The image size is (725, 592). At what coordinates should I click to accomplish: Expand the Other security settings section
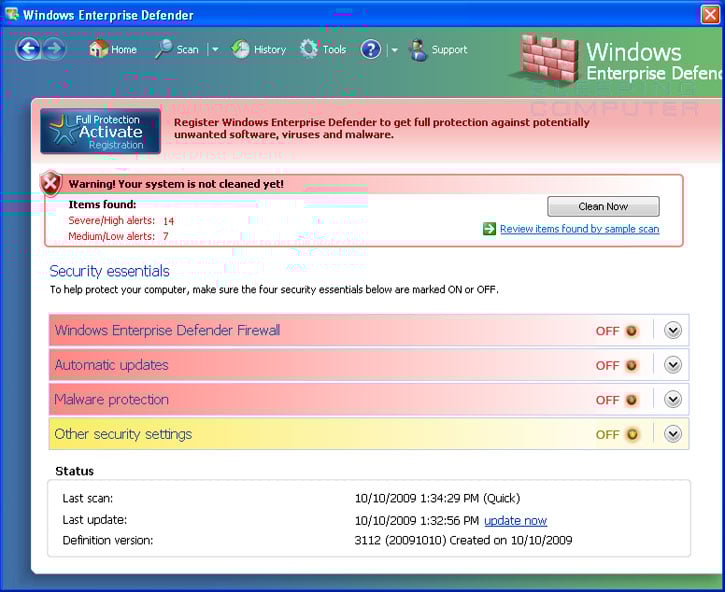coord(673,434)
